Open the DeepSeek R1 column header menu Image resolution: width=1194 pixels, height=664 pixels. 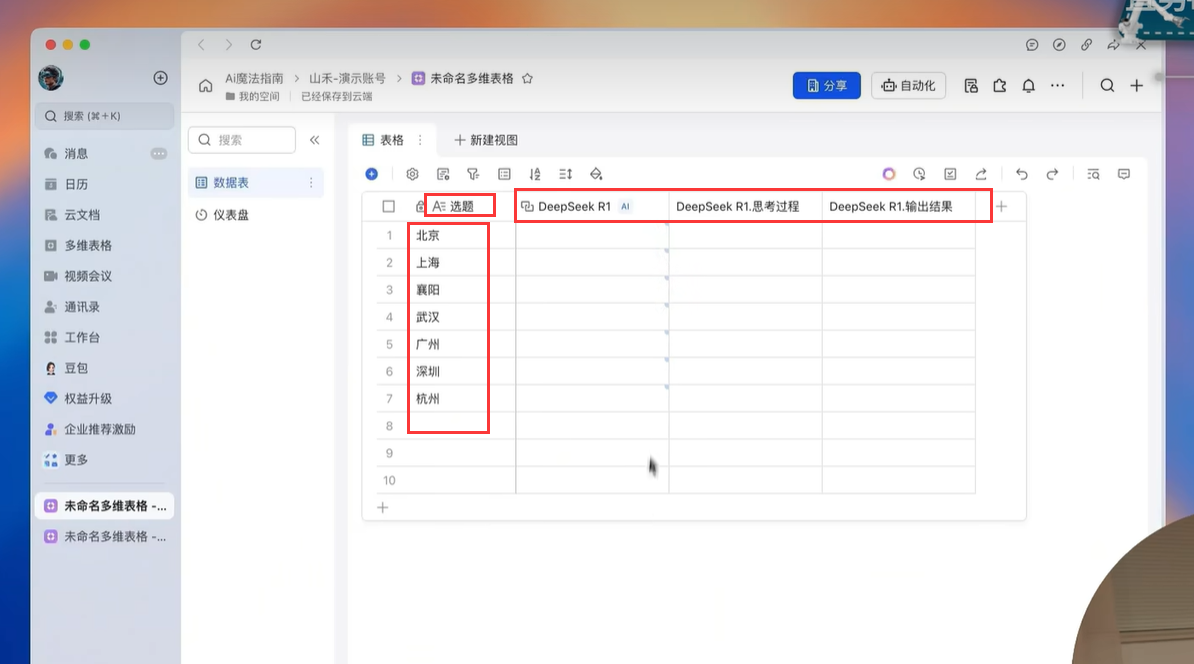coord(592,206)
